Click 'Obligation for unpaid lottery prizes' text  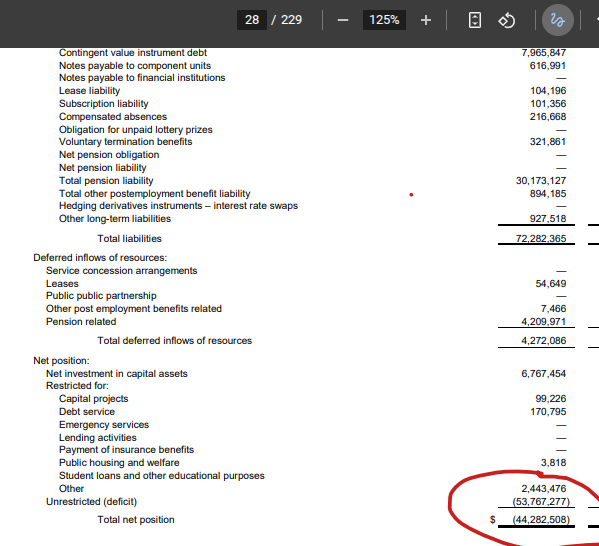(x=136, y=130)
